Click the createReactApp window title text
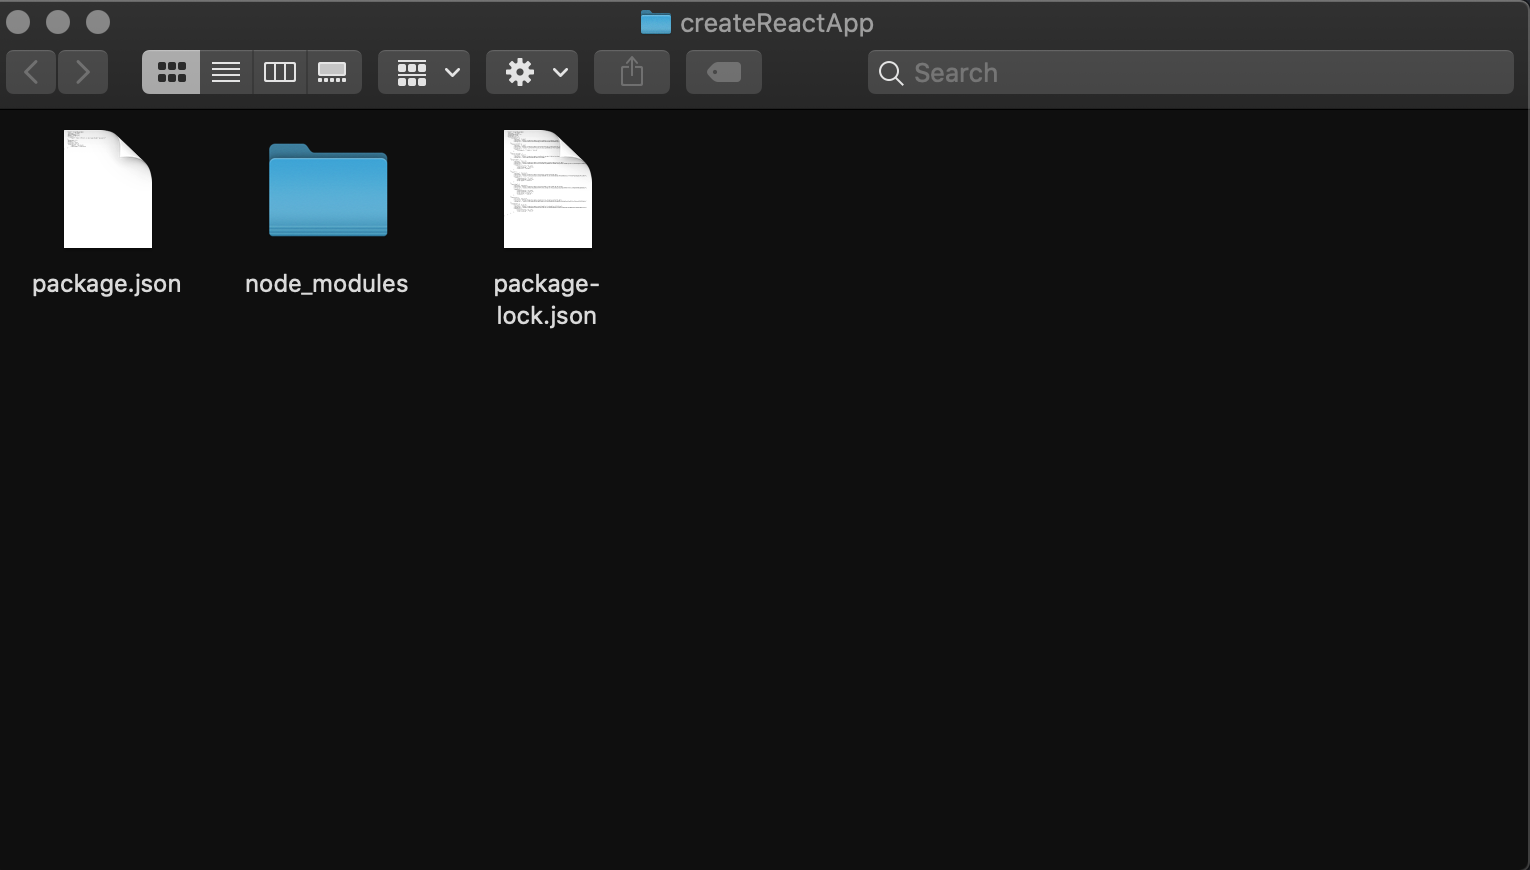 (x=777, y=23)
